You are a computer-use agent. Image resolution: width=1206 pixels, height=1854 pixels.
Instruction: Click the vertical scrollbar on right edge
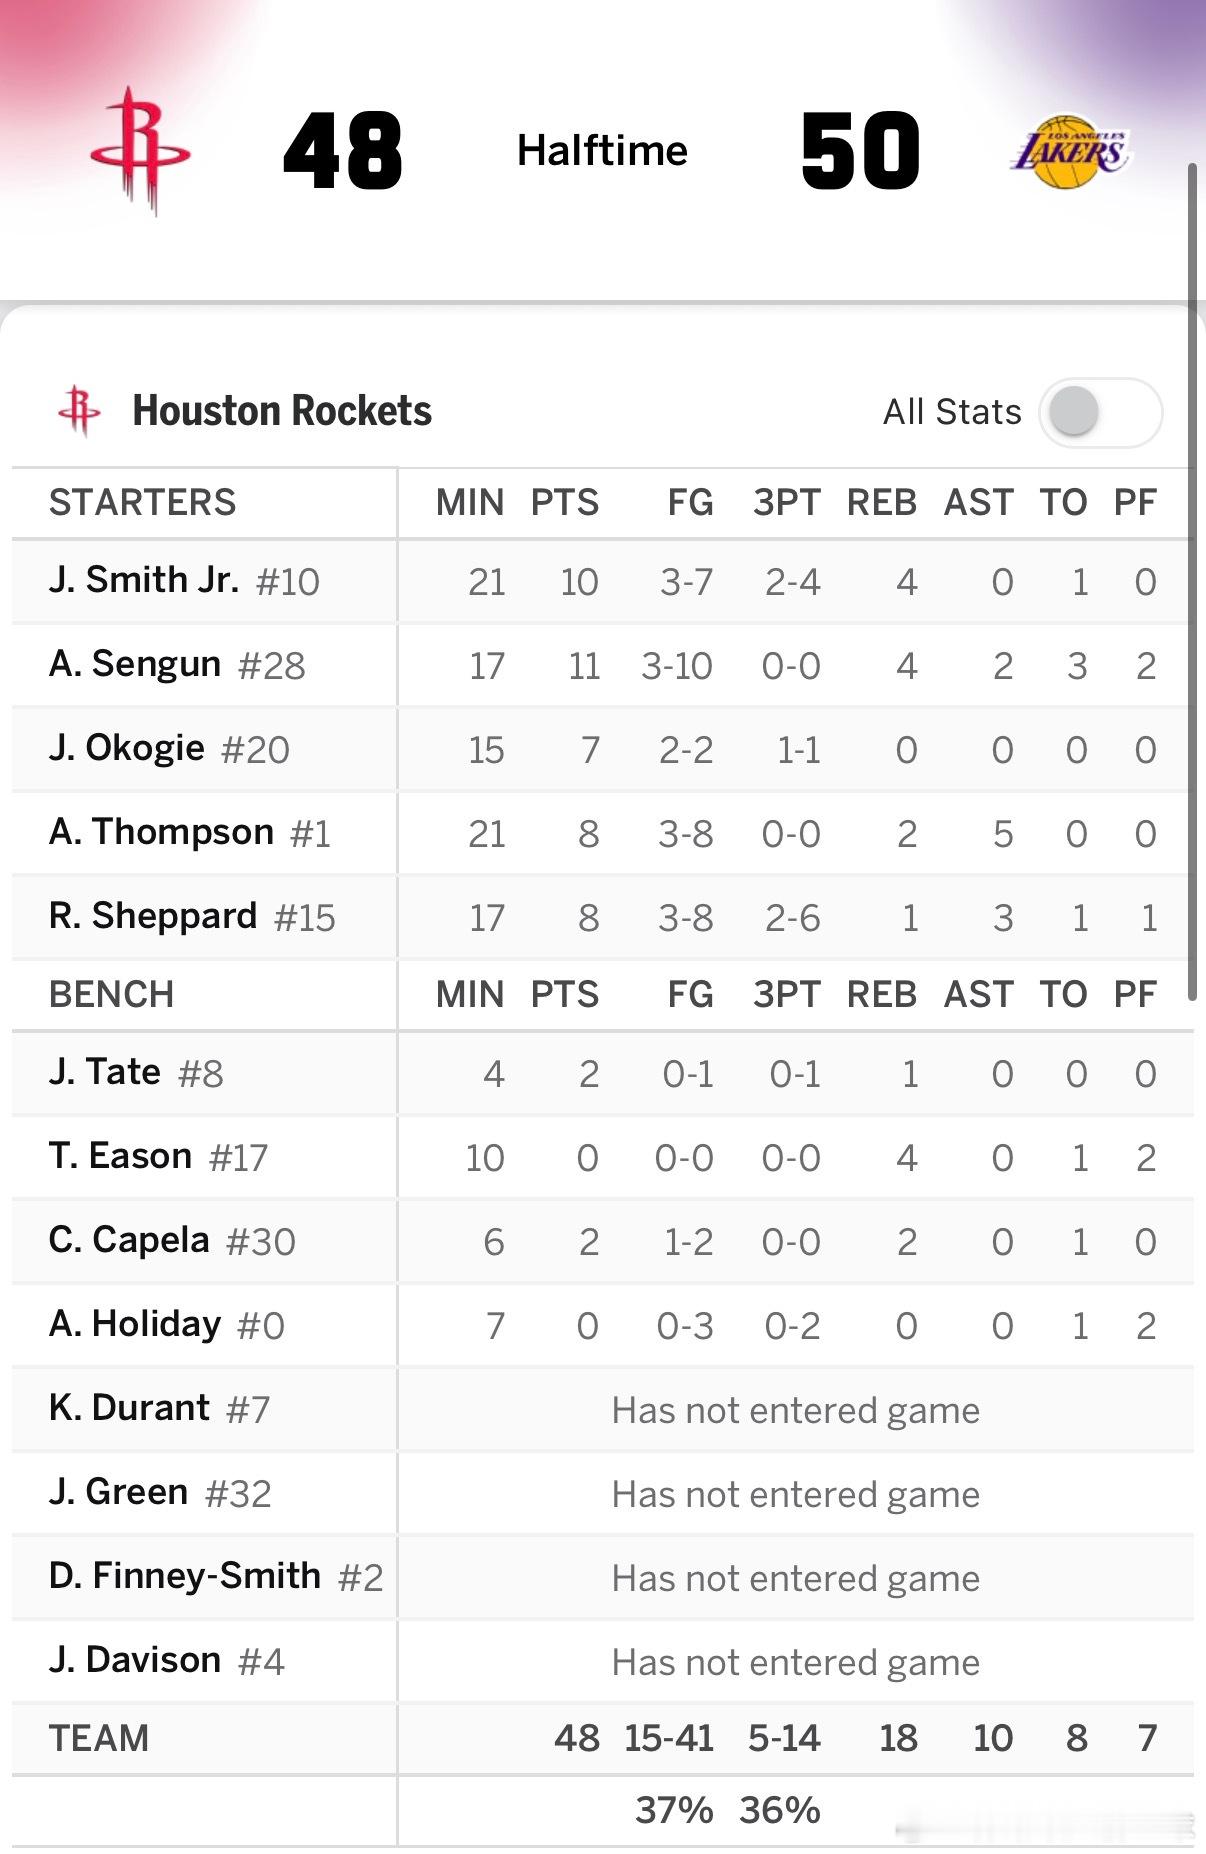pyautogui.click(x=1192, y=580)
